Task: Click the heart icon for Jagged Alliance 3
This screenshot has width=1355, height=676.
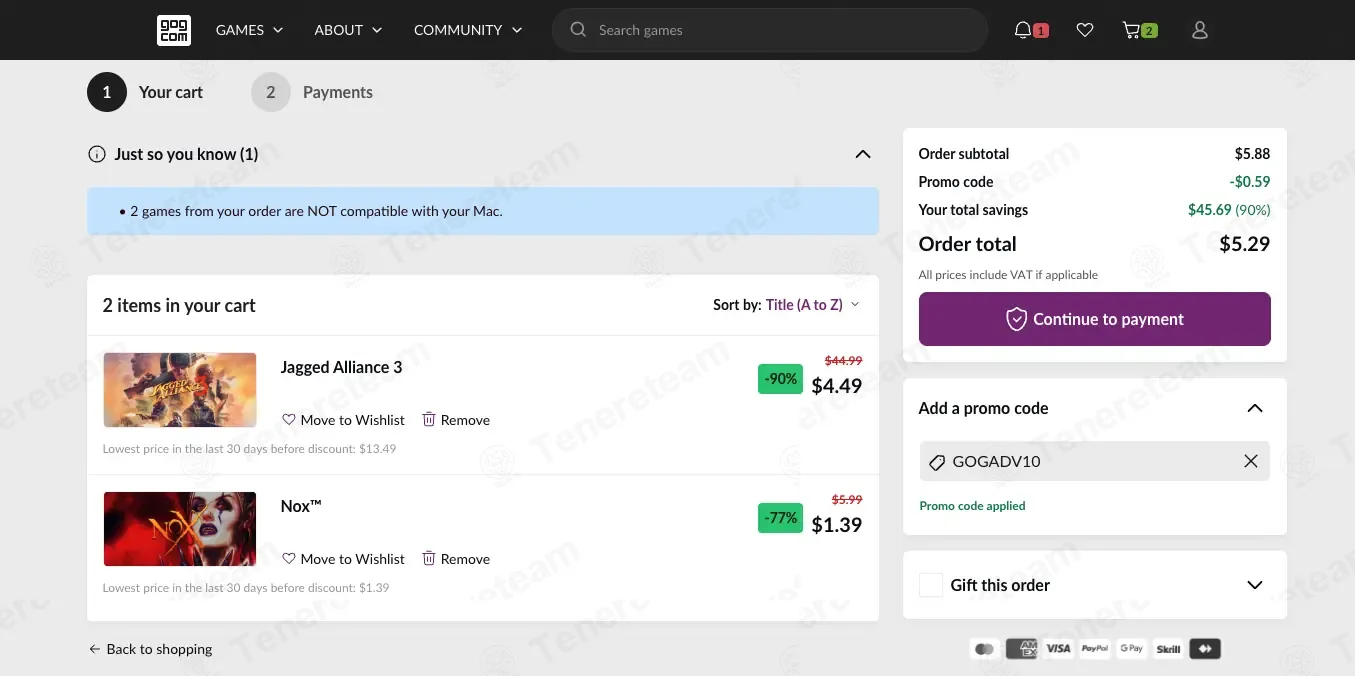Action: pyautogui.click(x=289, y=420)
